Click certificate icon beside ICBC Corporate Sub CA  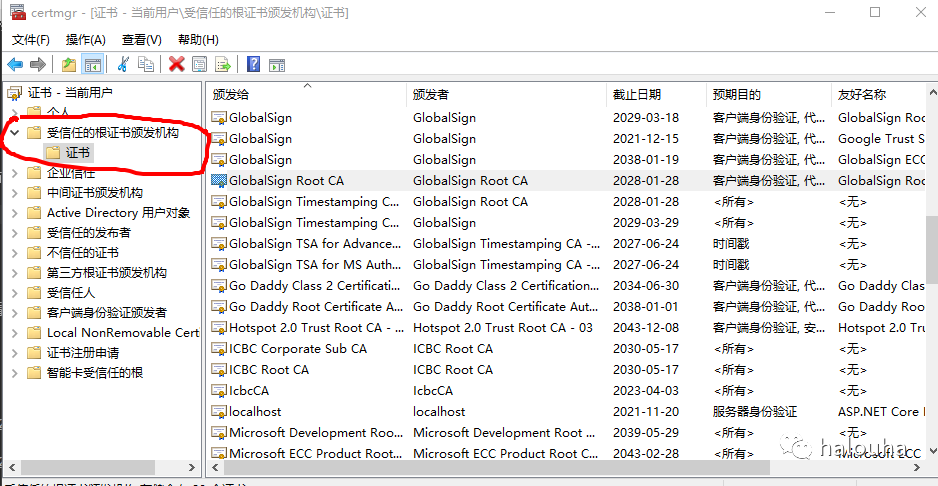(220, 348)
